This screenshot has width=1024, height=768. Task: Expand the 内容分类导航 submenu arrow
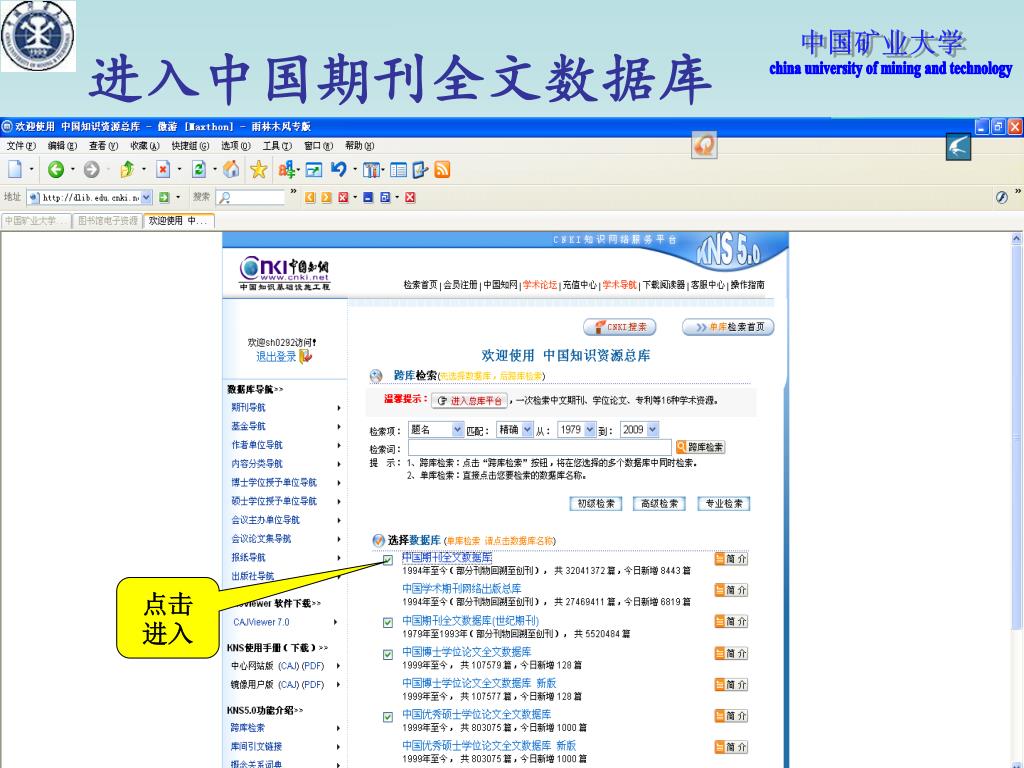339,464
